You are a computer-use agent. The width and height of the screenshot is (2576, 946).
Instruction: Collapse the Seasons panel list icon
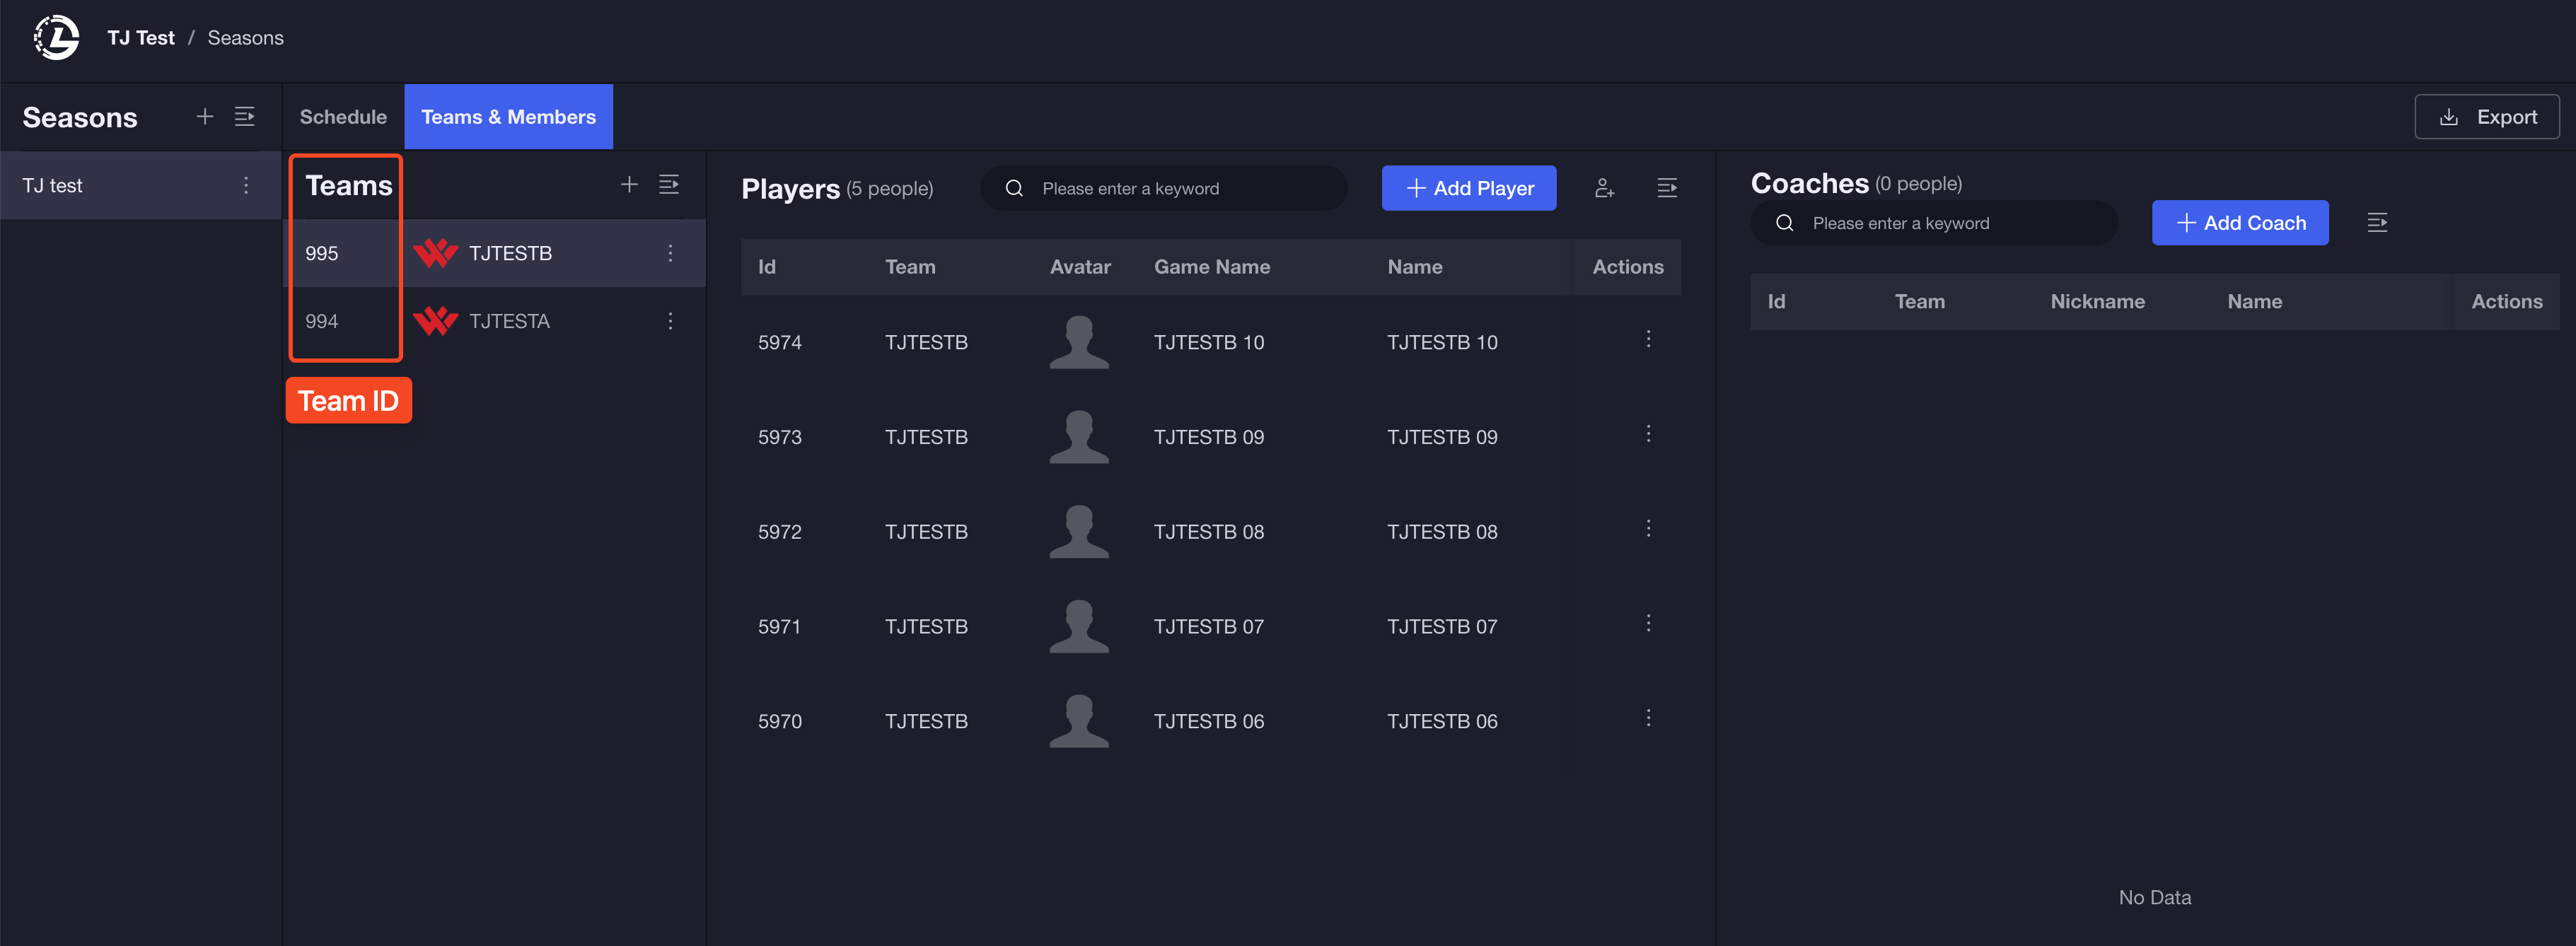(x=245, y=117)
